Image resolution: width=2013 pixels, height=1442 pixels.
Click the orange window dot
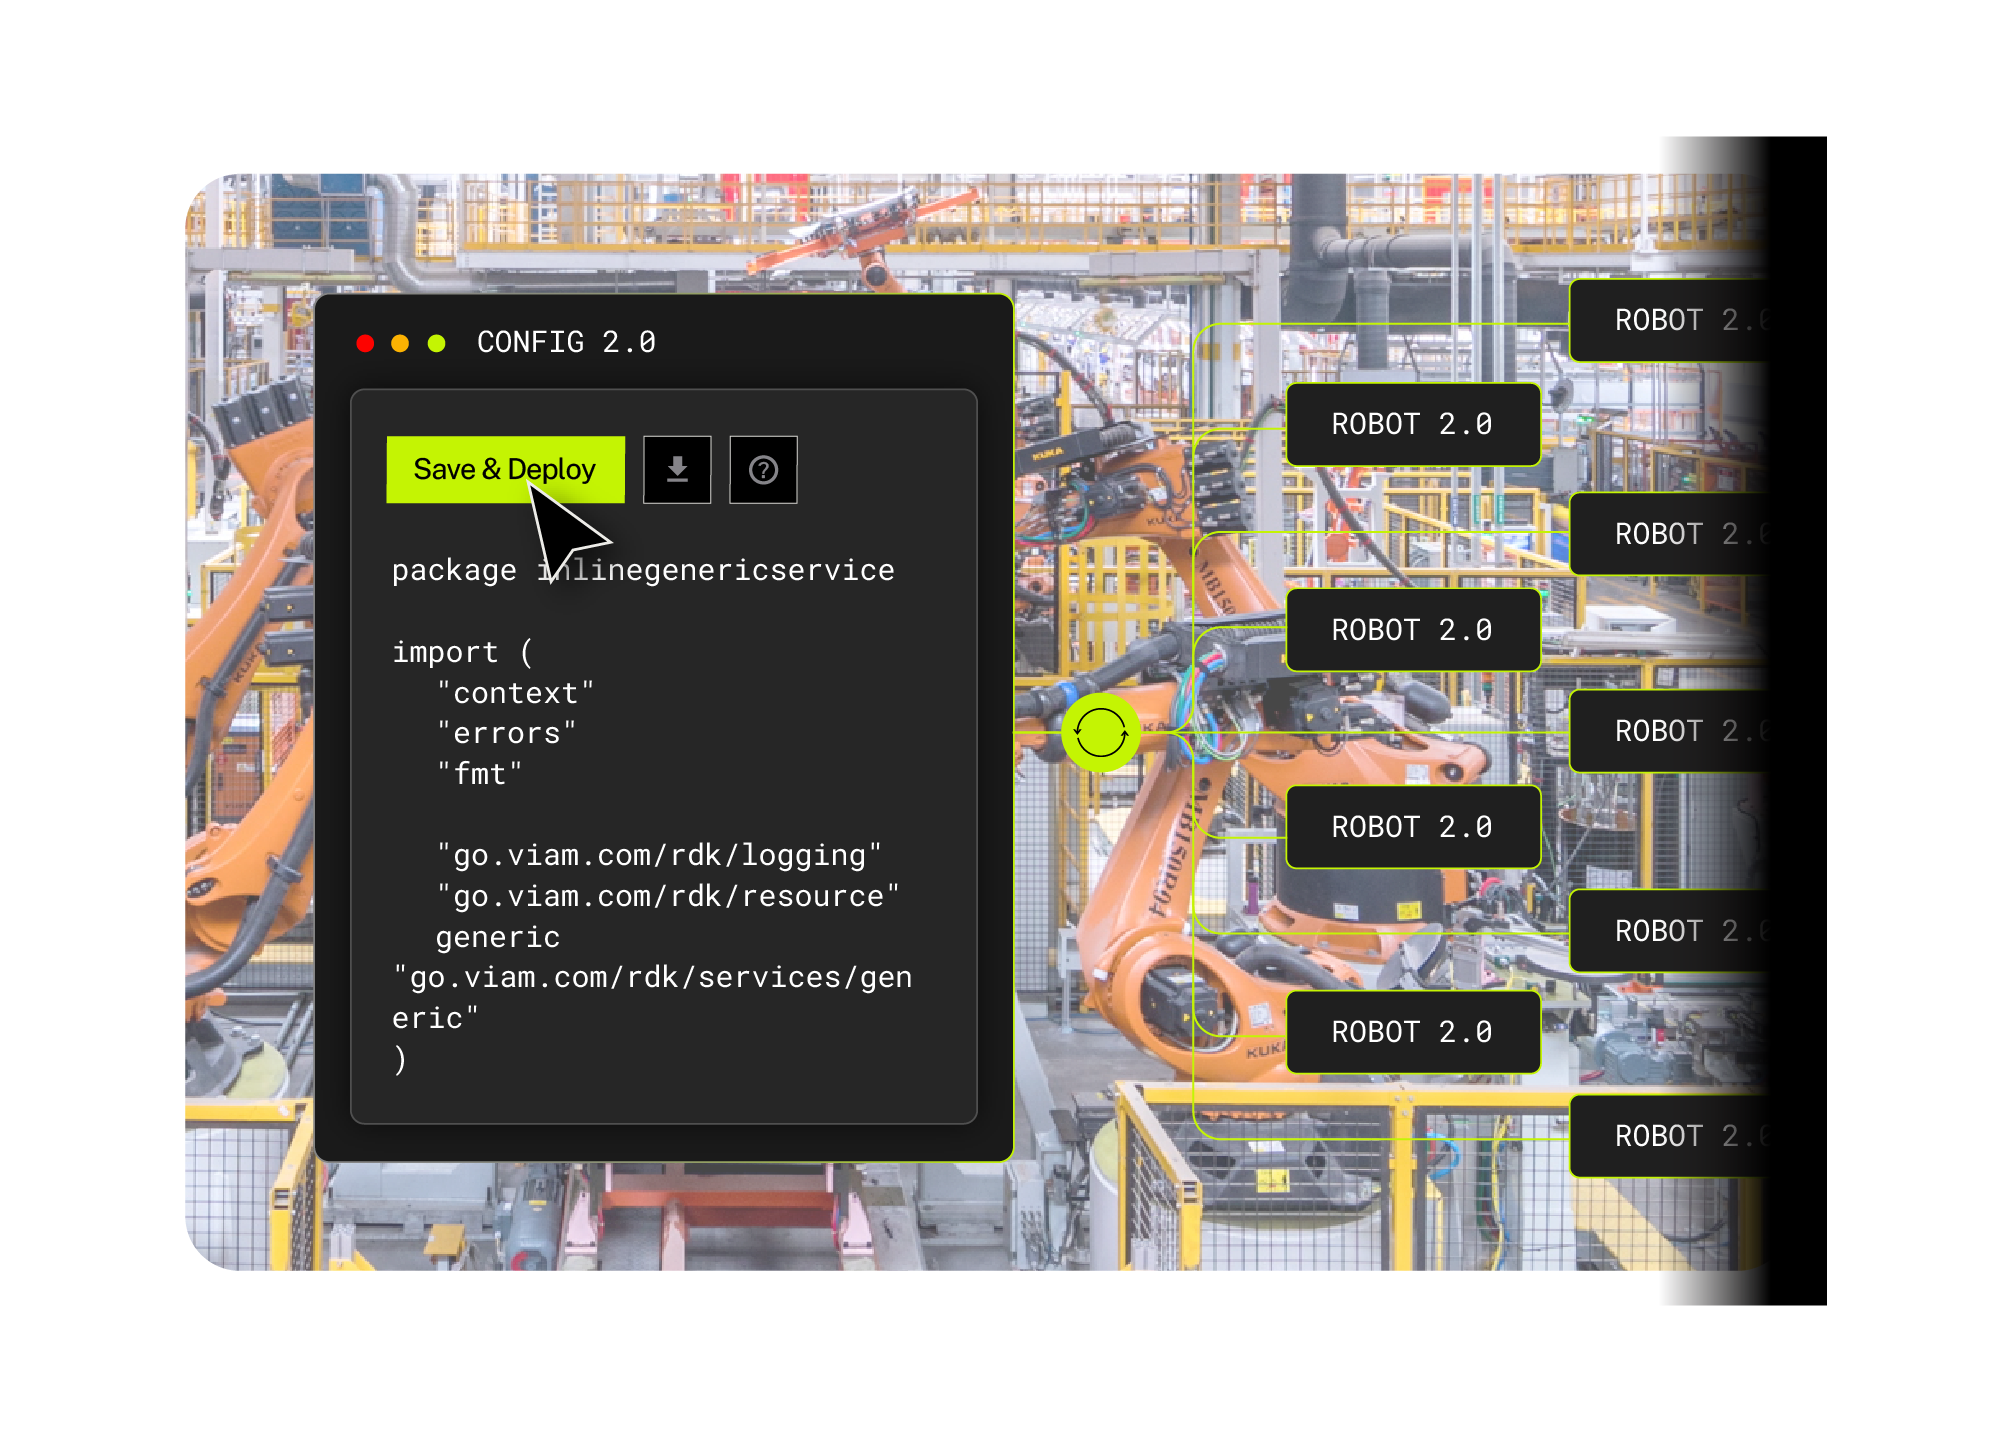(x=400, y=343)
